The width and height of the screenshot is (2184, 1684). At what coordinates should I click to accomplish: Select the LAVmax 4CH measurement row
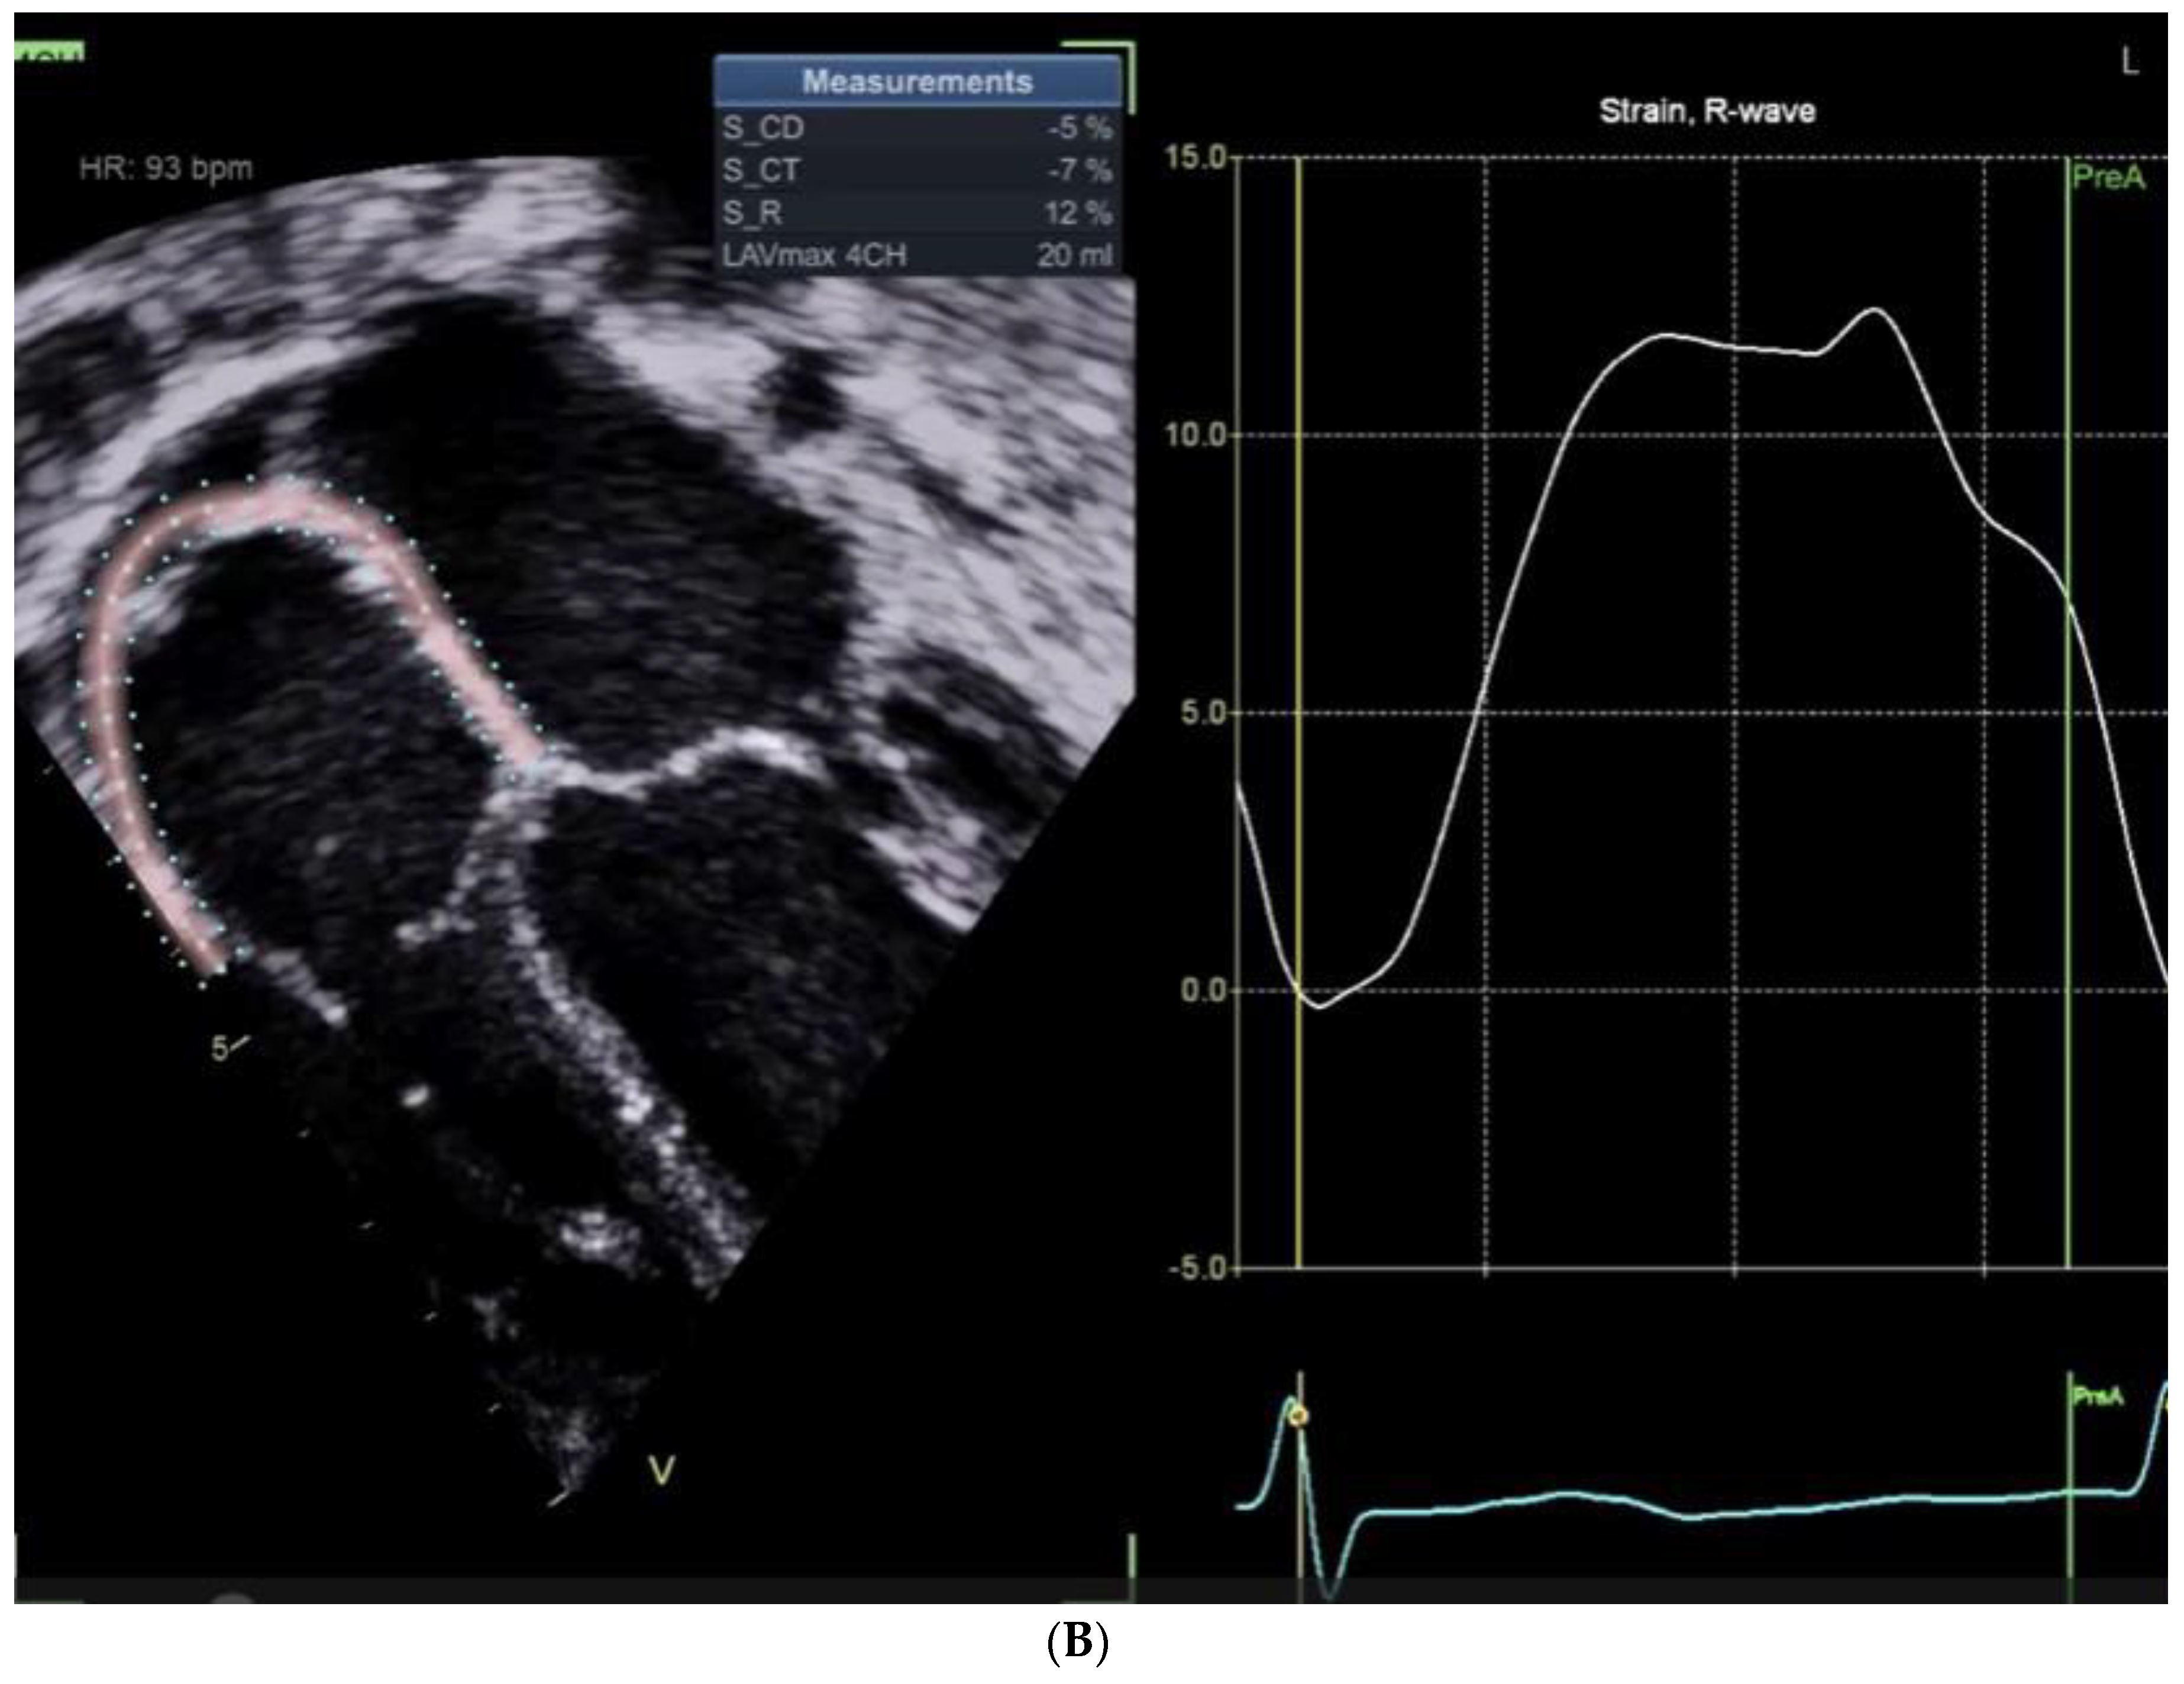917,255
